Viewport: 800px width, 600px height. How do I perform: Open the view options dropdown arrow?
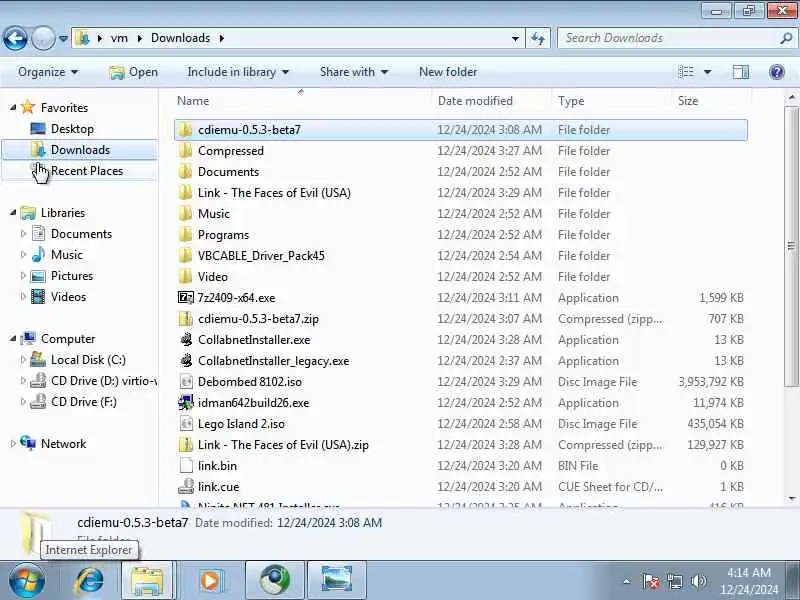(708, 72)
